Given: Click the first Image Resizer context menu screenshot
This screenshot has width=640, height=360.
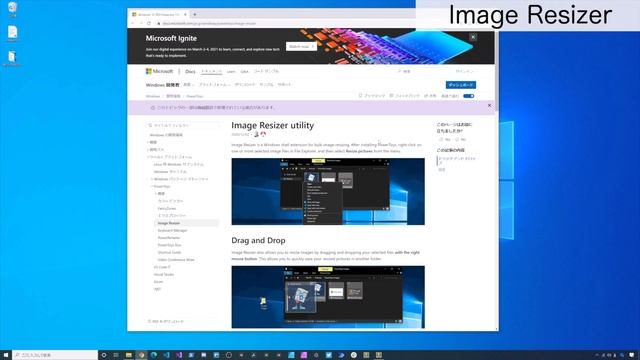Looking at the screenshot, I should point(328,191).
